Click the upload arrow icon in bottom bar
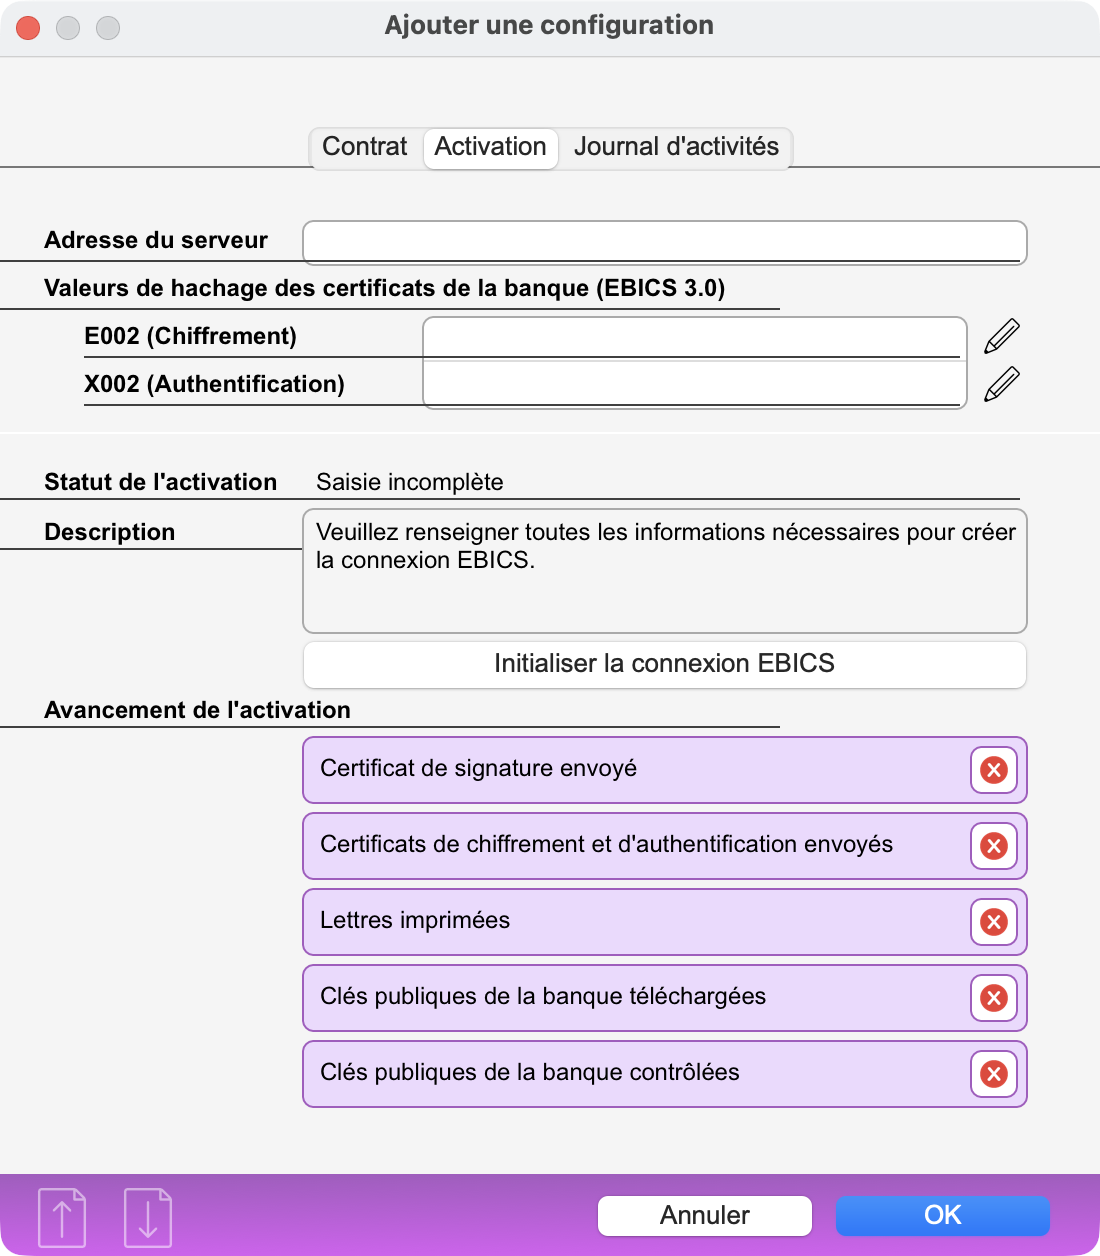 62,1217
